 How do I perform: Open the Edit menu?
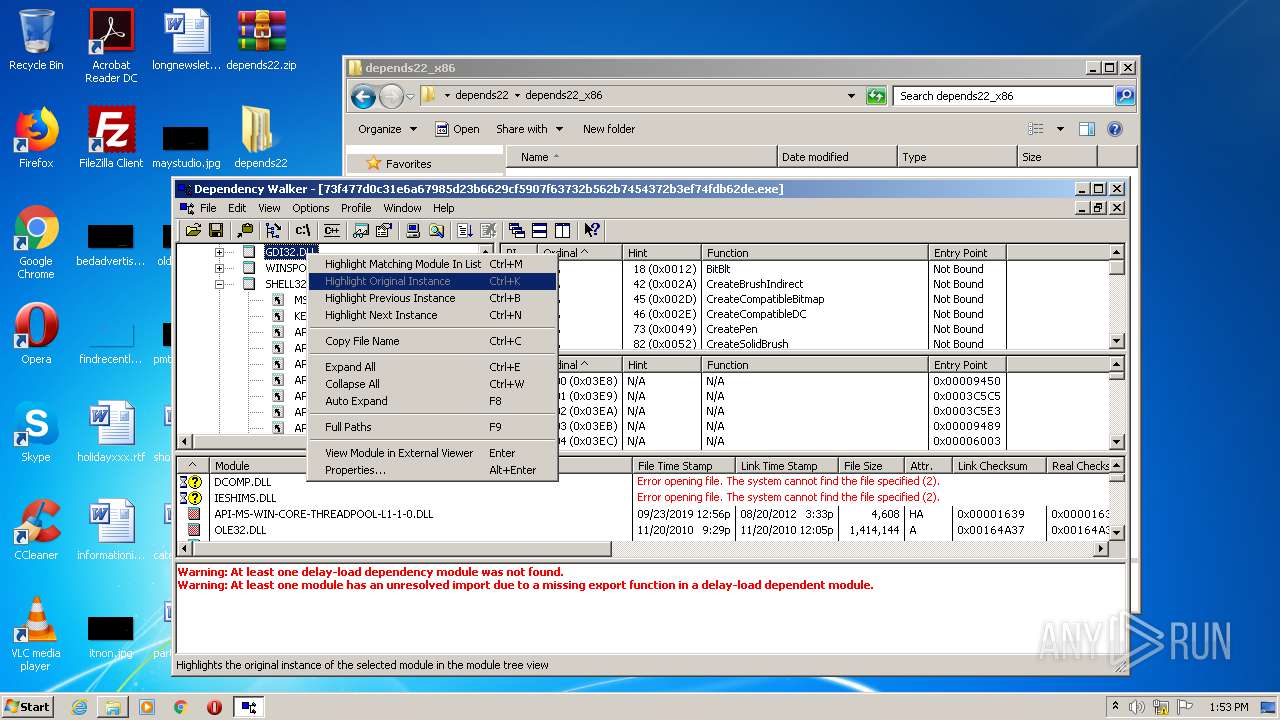point(237,208)
